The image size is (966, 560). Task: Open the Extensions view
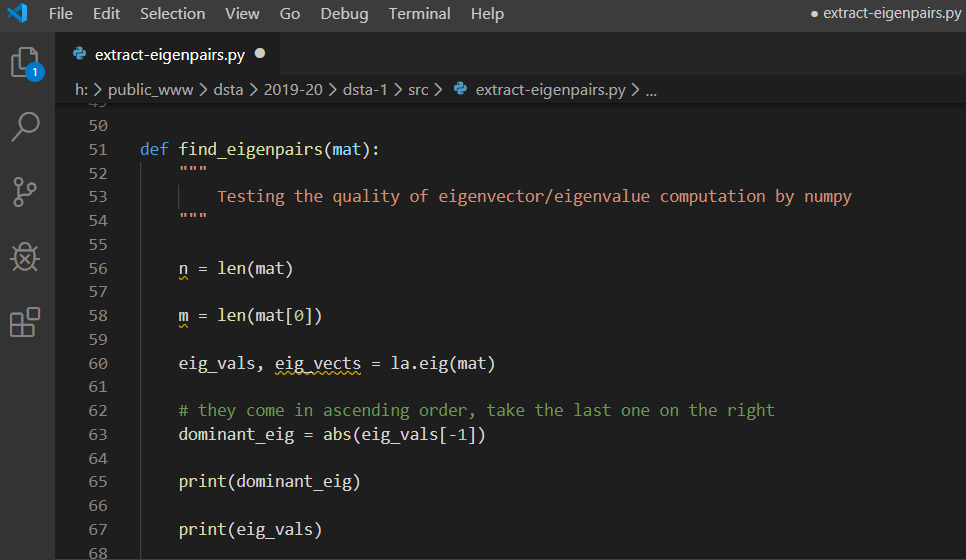(25, 322)
